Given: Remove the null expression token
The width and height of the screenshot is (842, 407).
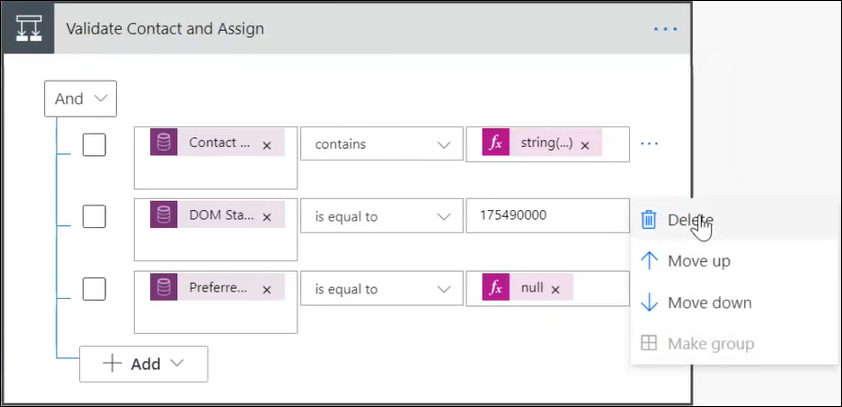Looking at the screenshot, I should tap(556, 289).
